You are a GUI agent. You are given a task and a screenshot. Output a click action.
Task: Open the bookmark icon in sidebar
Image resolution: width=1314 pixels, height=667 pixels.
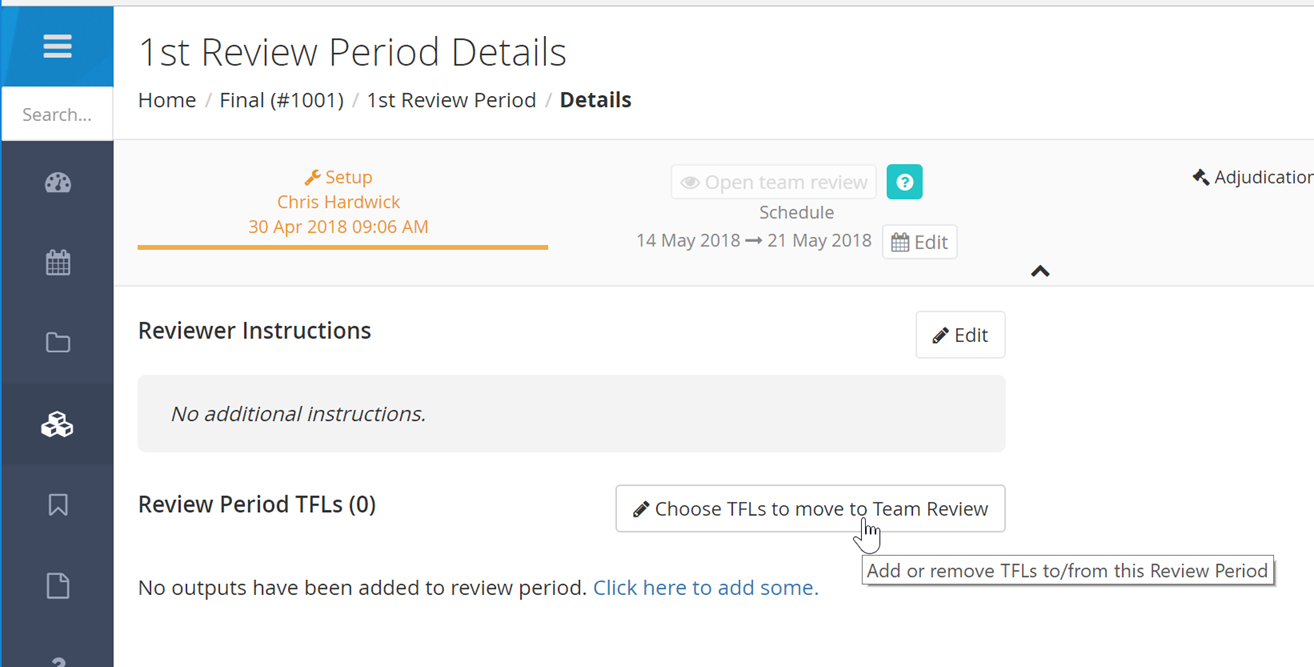(58, 504)
